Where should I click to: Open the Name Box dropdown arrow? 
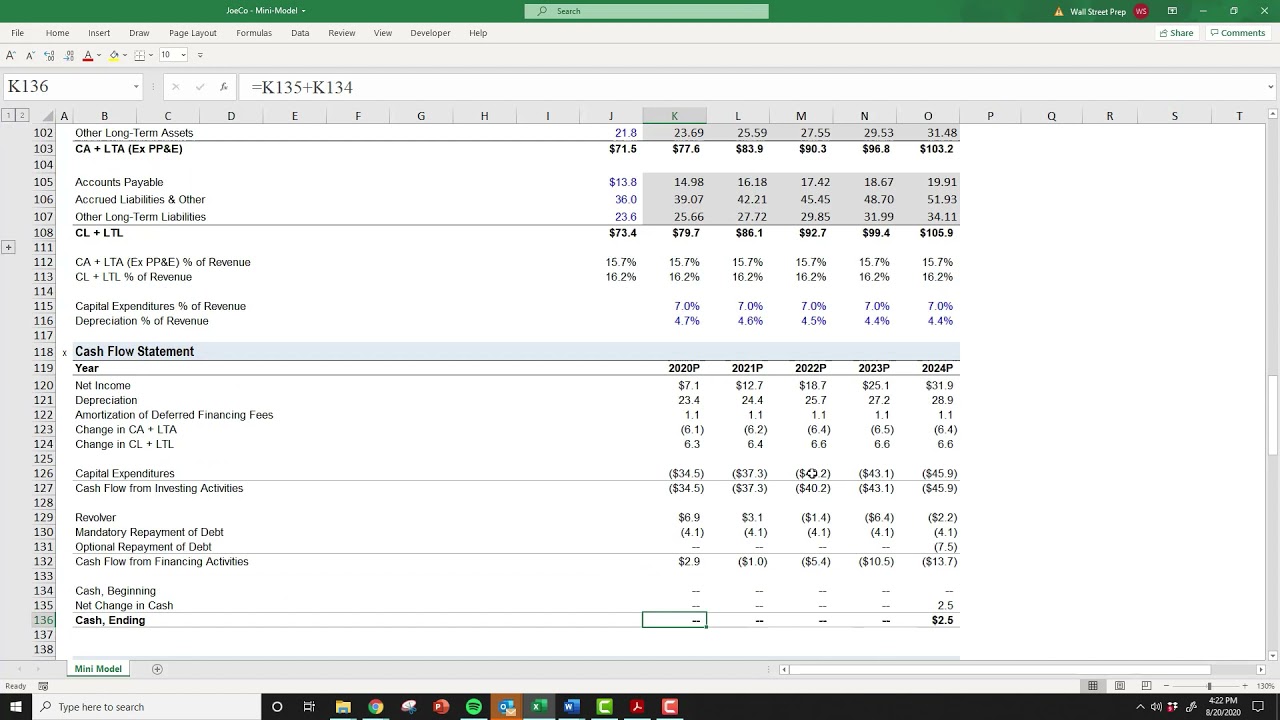pos(136,87)
